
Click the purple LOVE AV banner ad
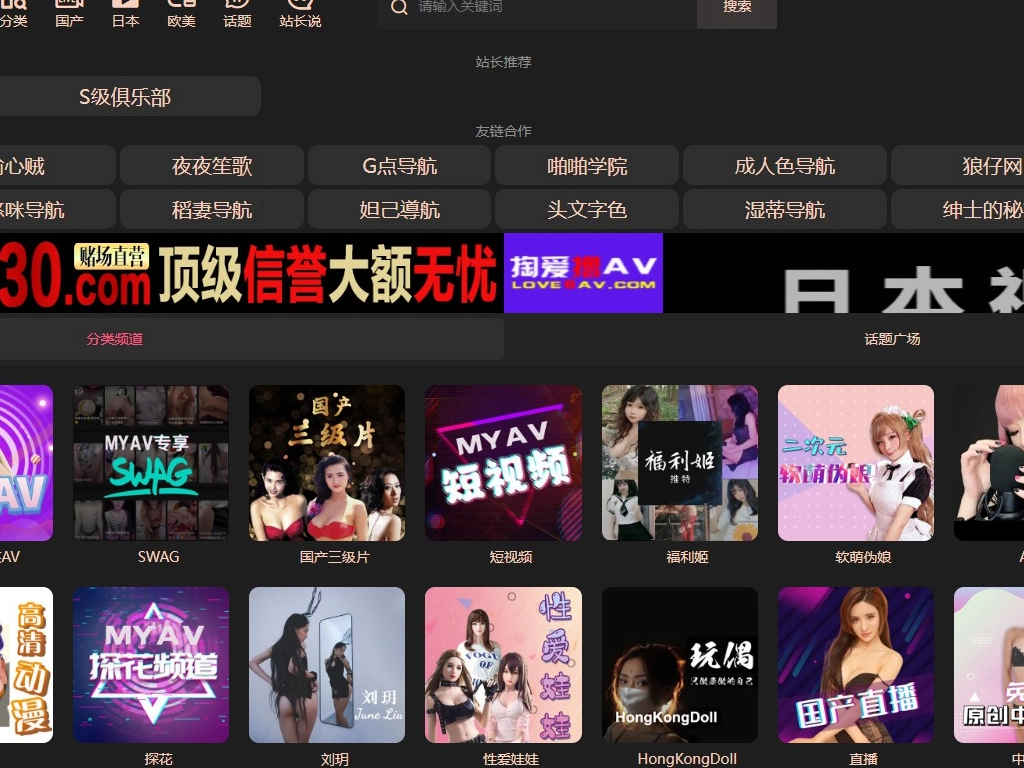583,273
